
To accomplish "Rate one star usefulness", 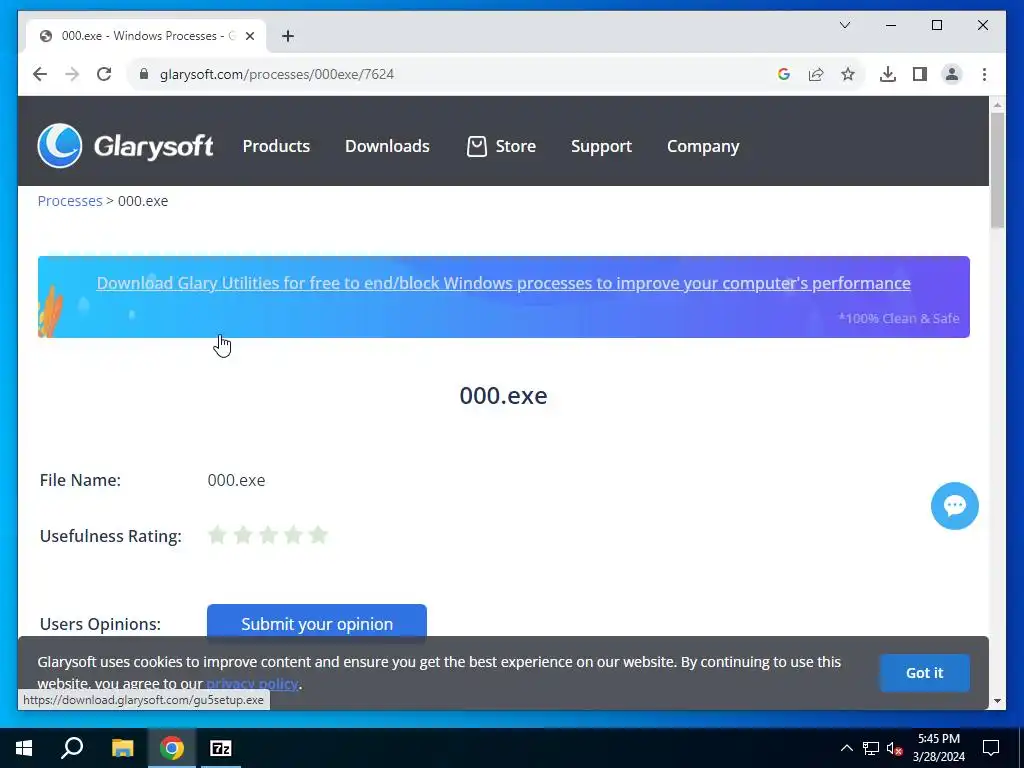I will click(x=217, y=535).
